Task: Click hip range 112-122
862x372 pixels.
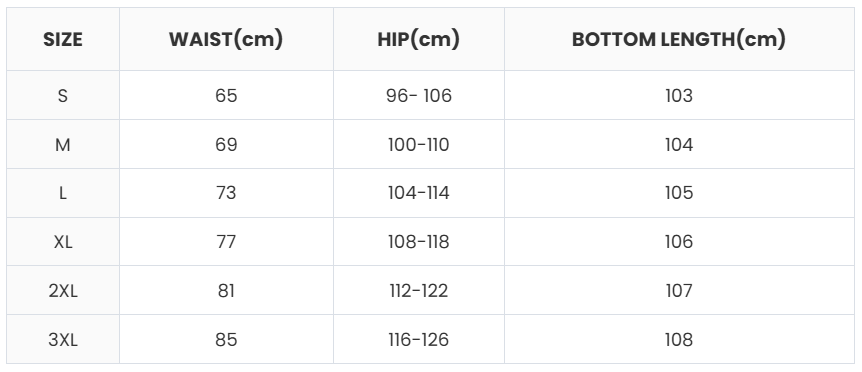Action: [418, 290]
